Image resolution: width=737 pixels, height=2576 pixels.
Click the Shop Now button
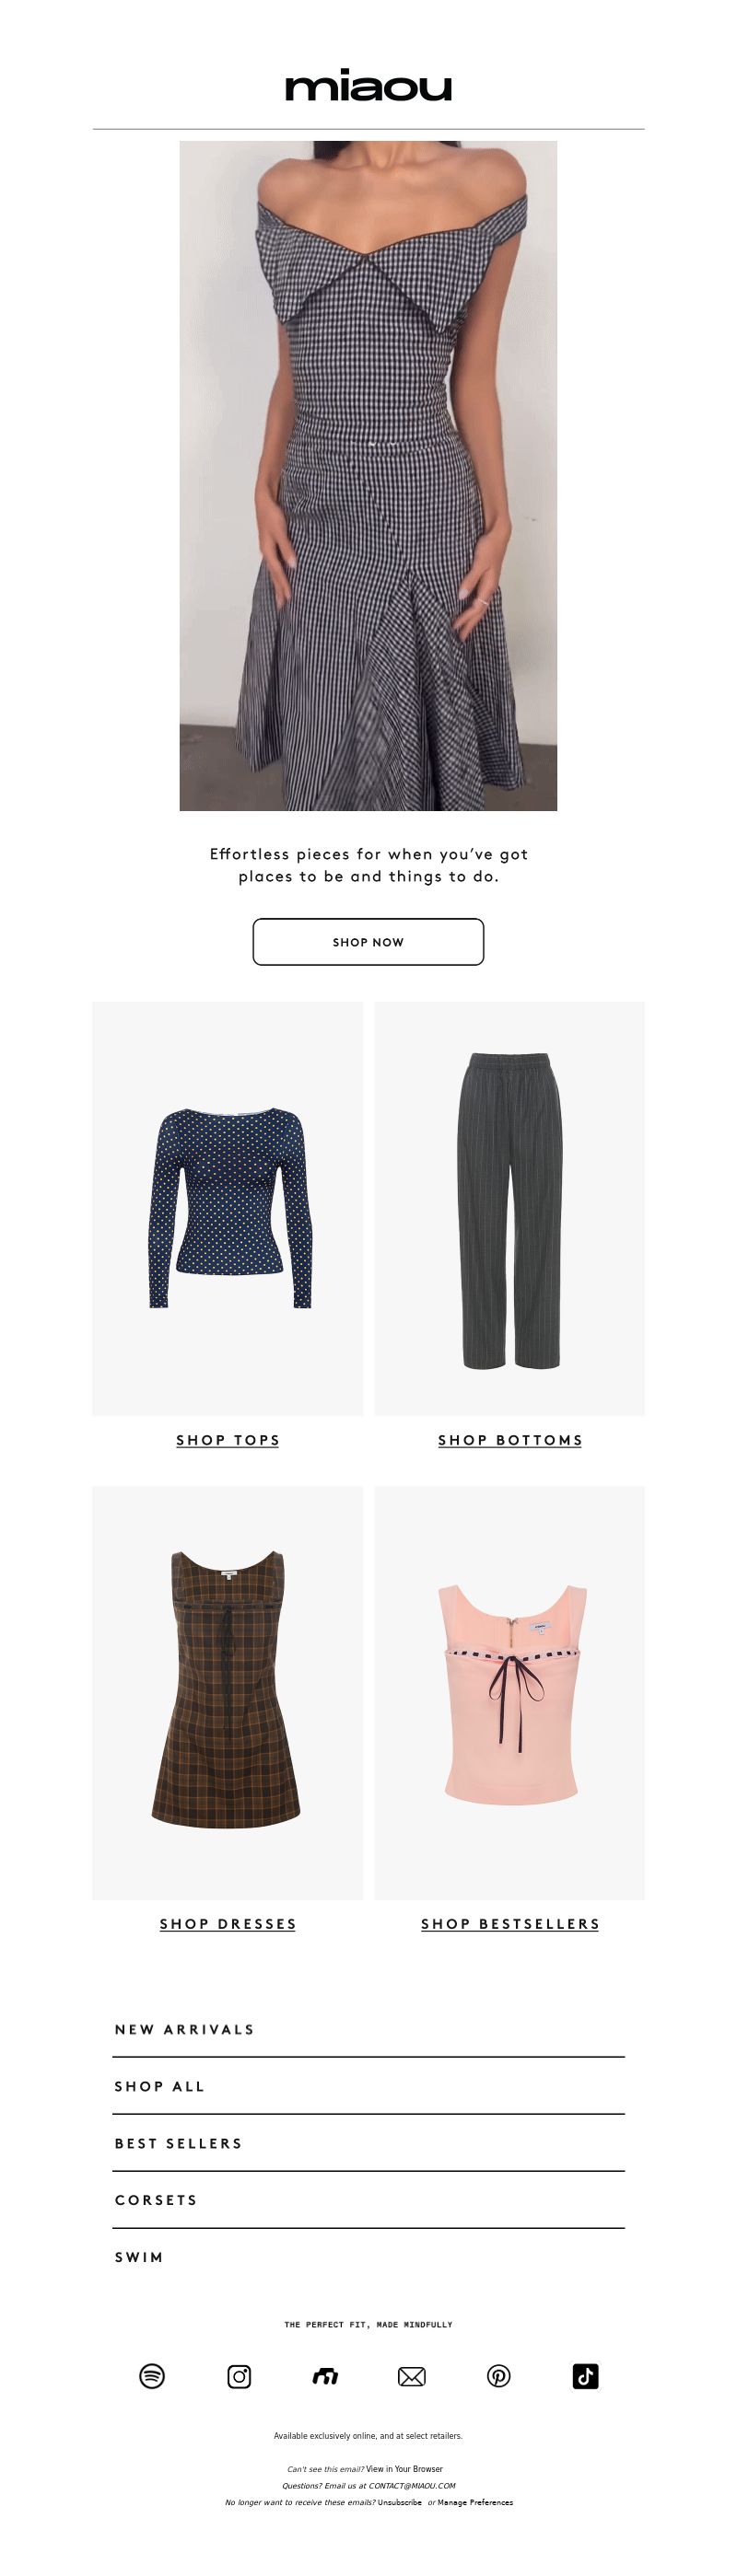click(368, 942)
